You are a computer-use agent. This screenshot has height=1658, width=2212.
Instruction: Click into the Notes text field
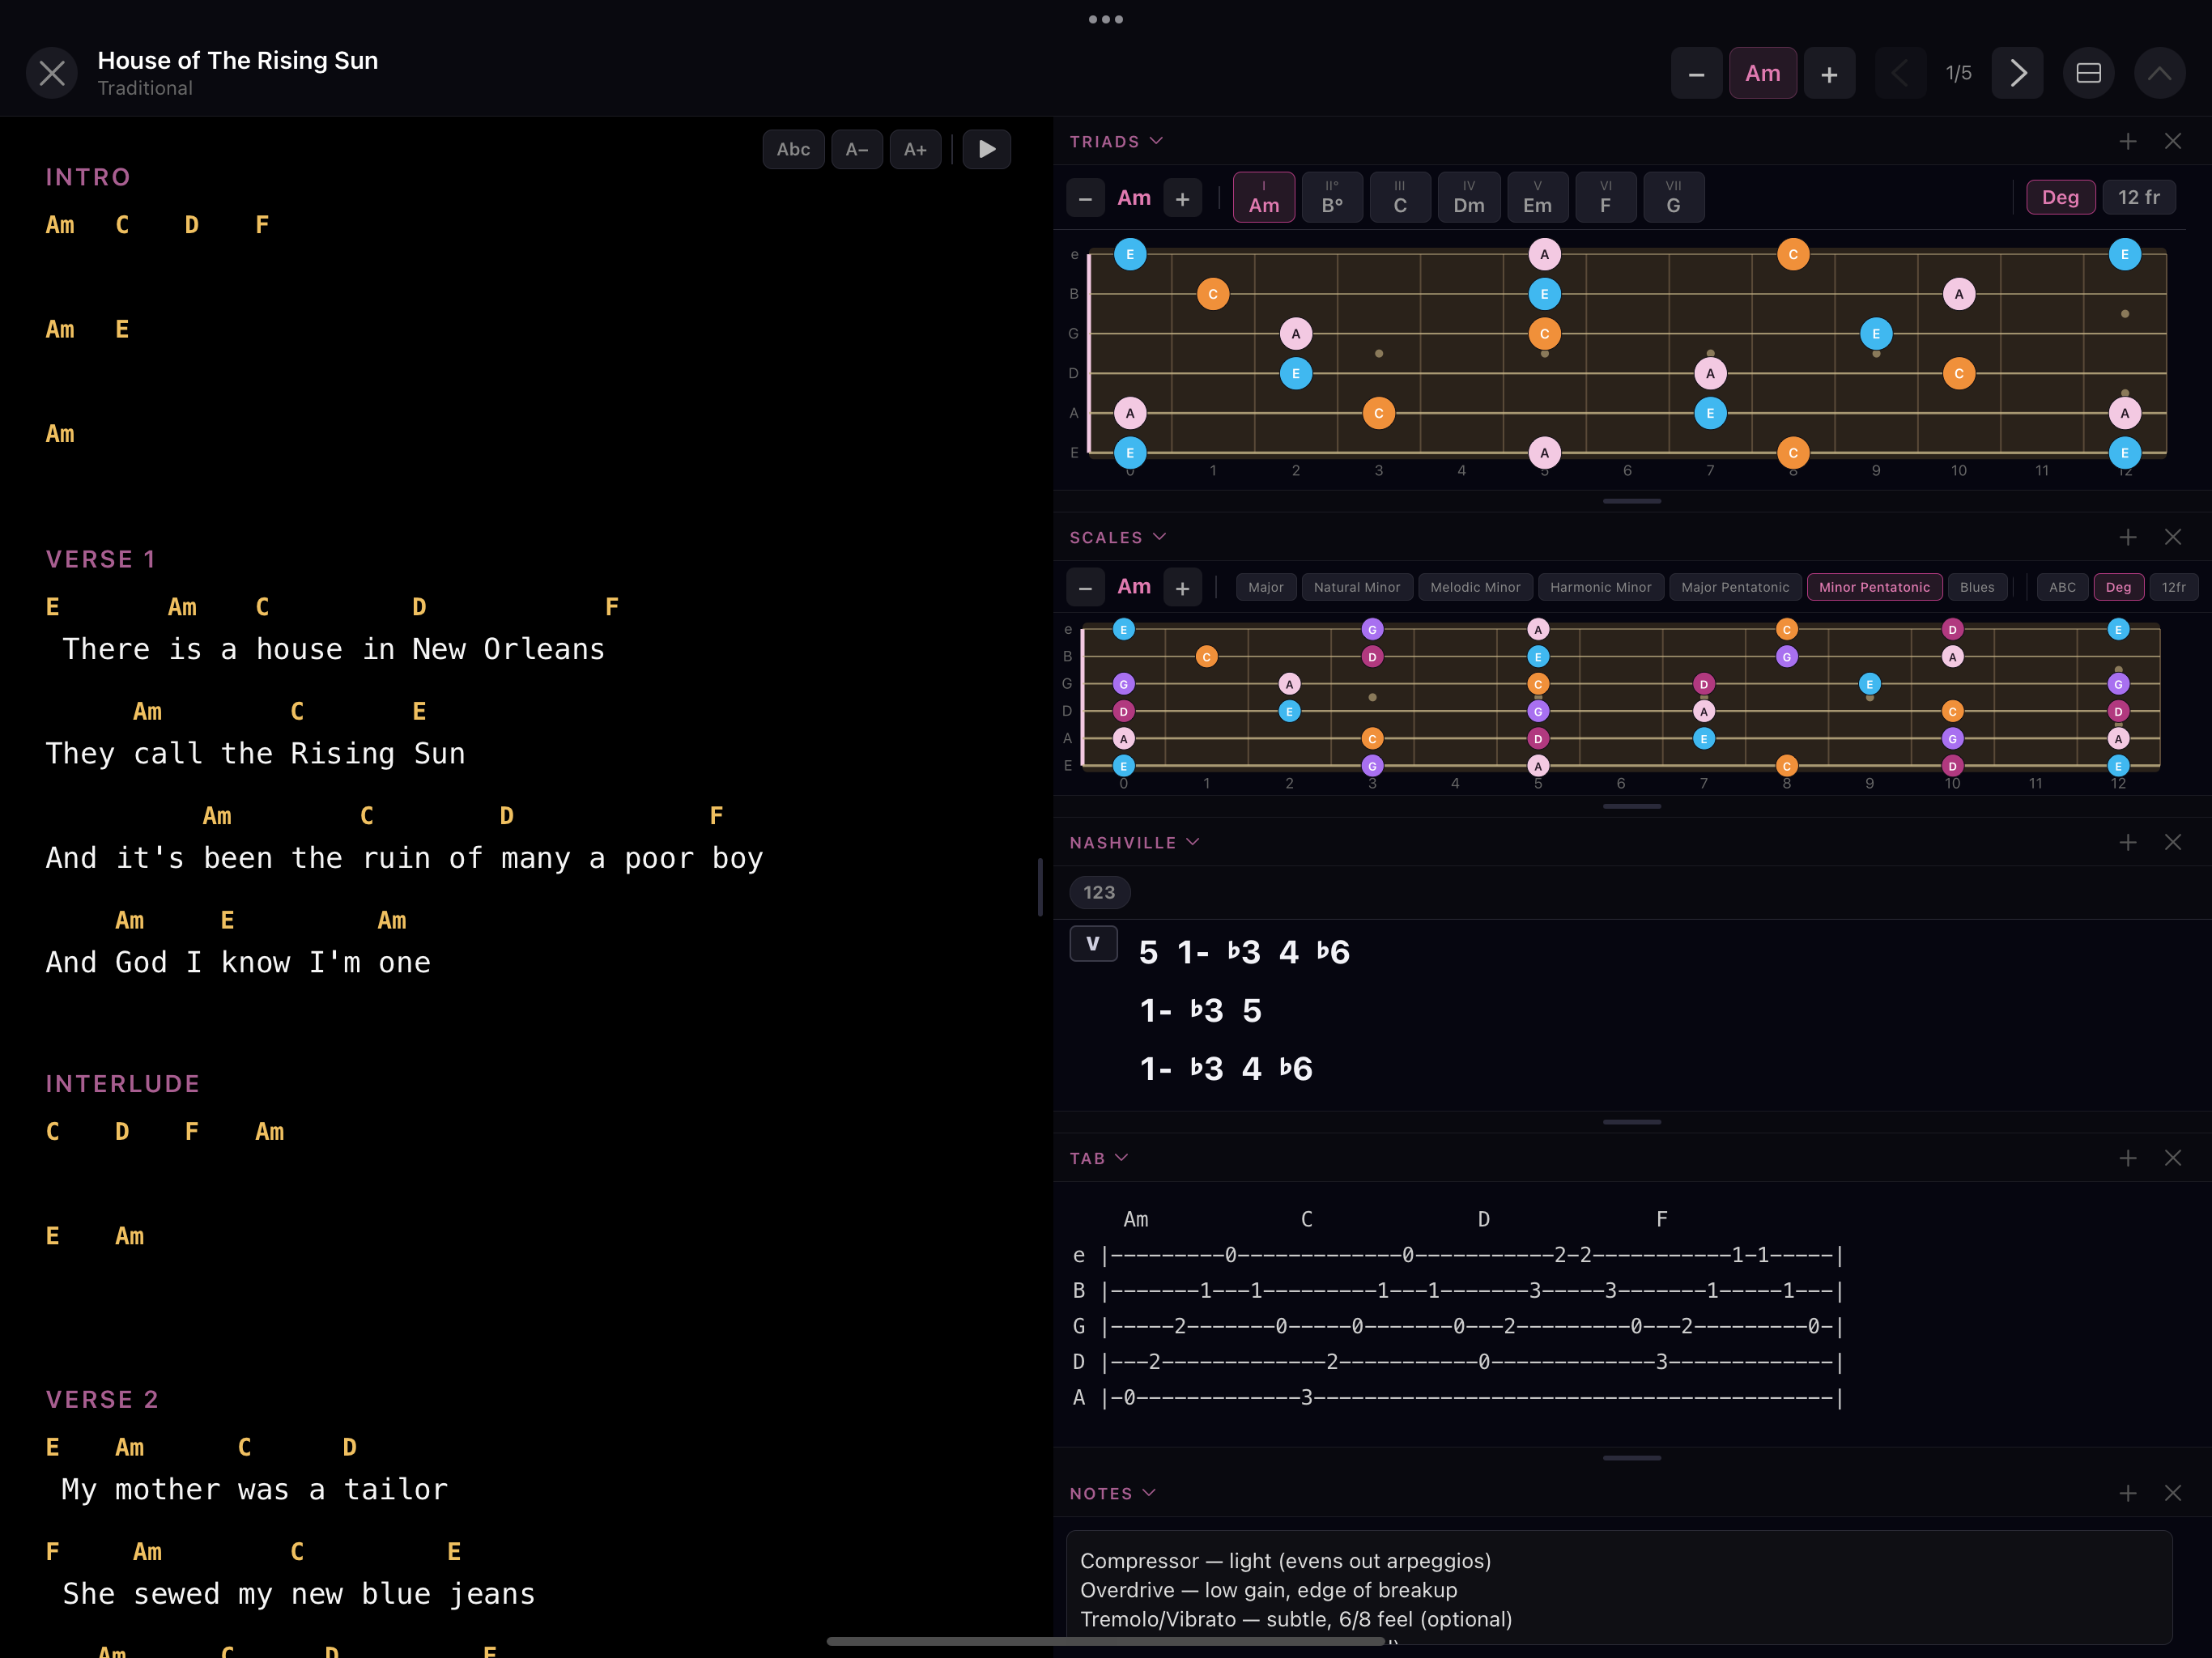1619,1588
